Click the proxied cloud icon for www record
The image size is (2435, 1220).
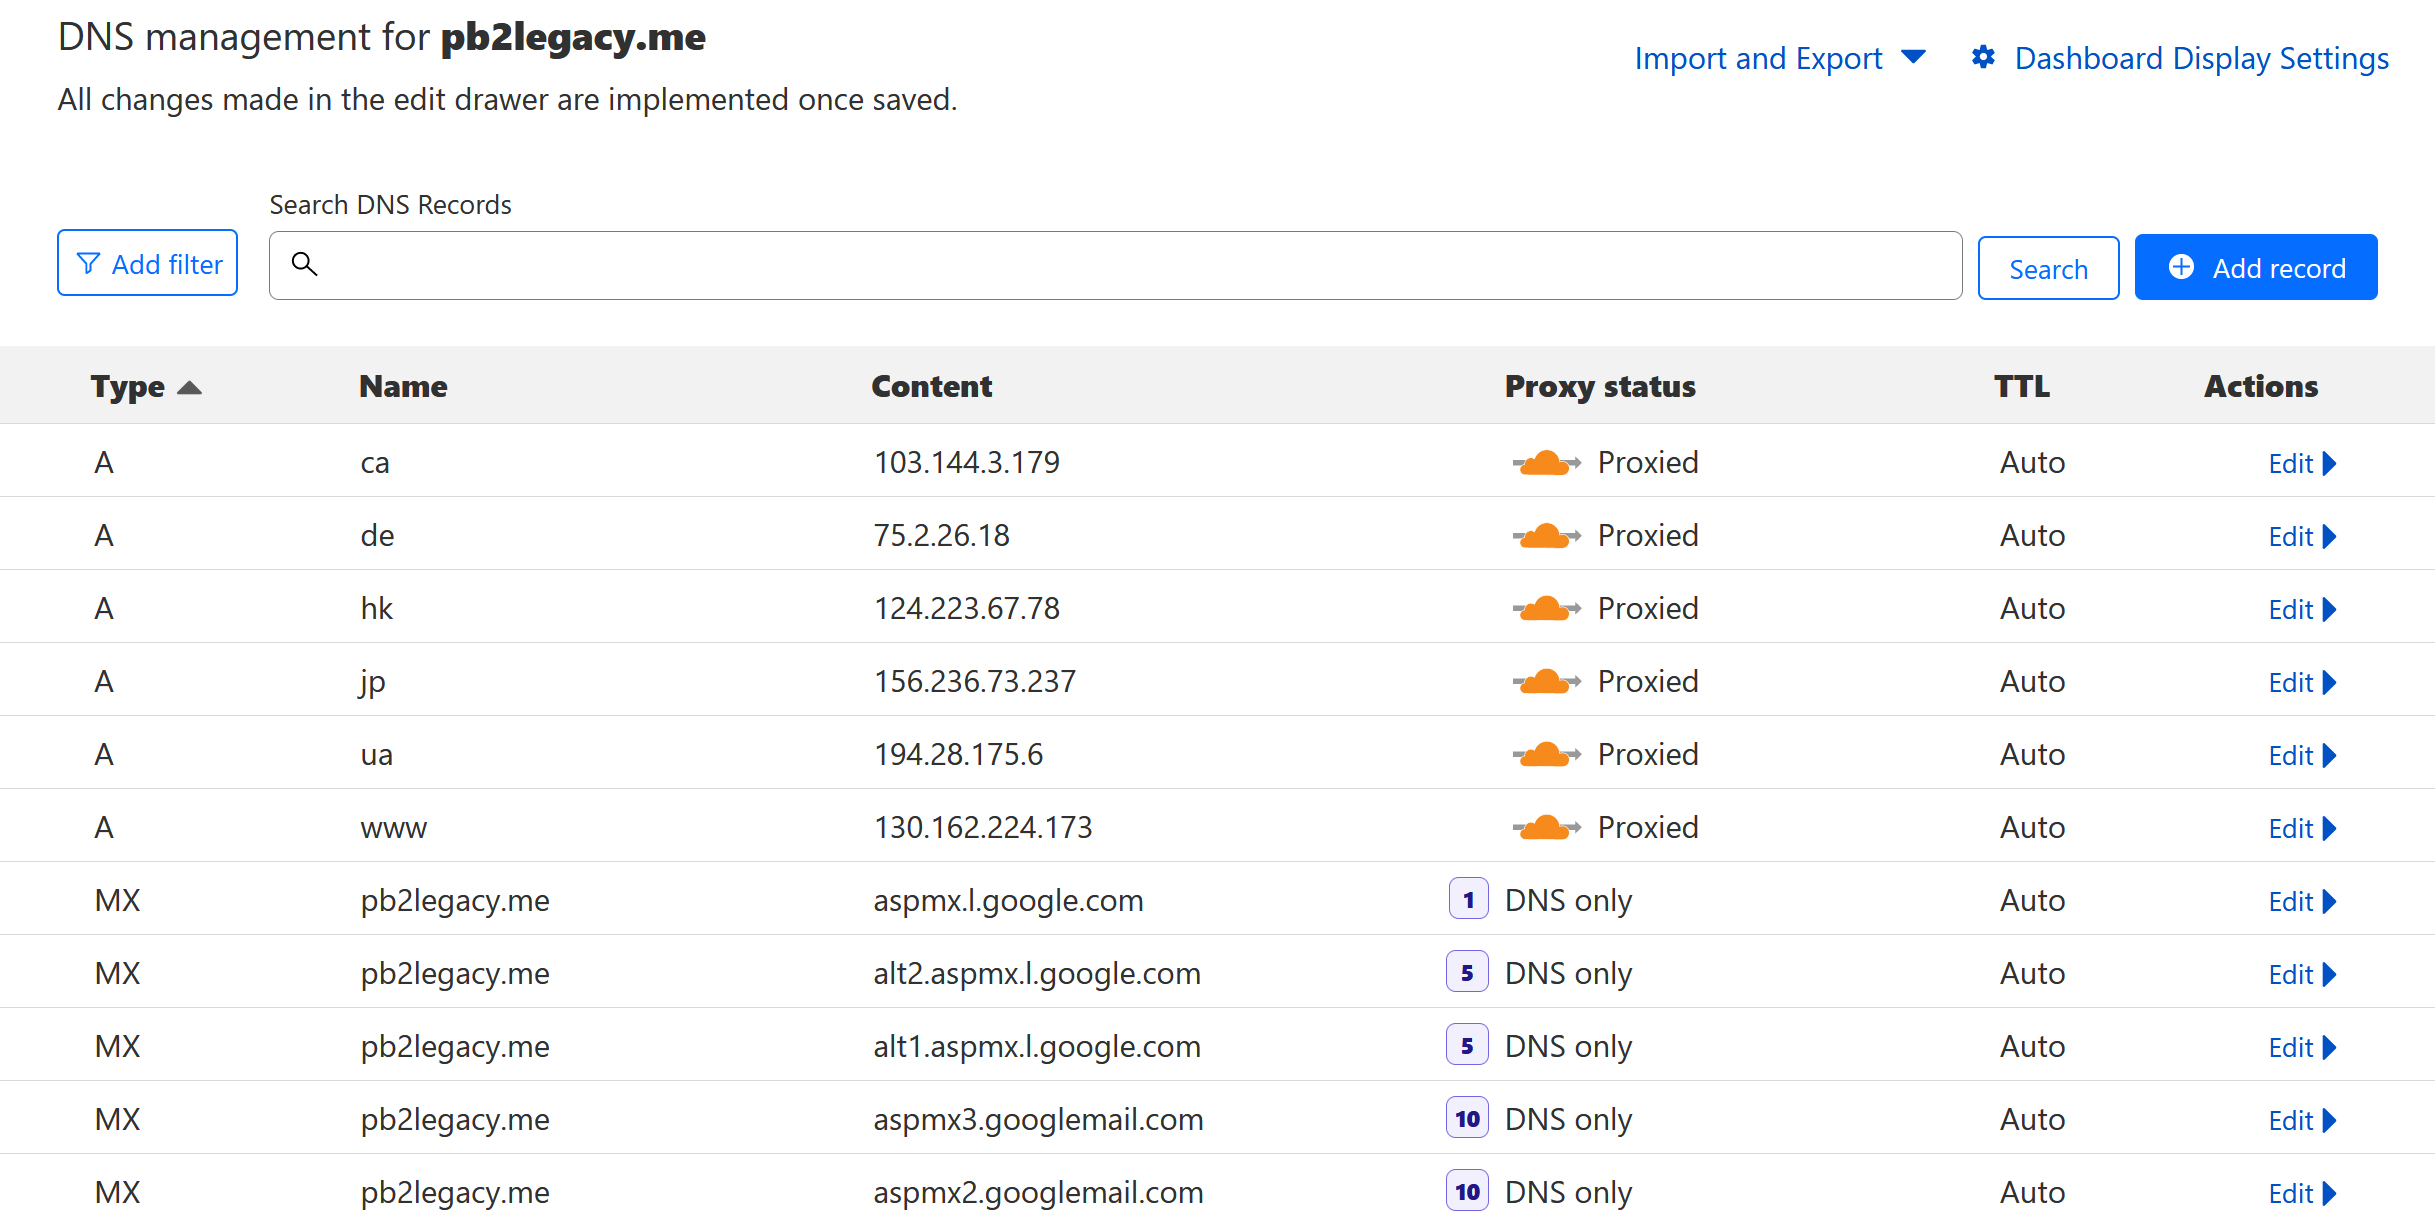(x=1546, y=828)
